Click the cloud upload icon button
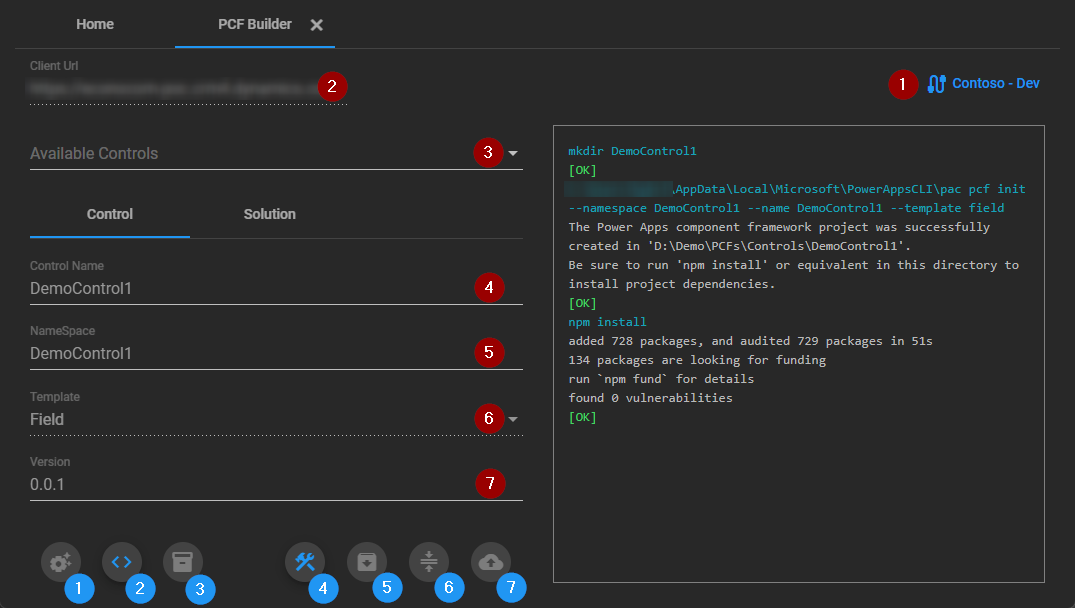The height and width of the screenshot is (608, 1075). pos(490,562)
